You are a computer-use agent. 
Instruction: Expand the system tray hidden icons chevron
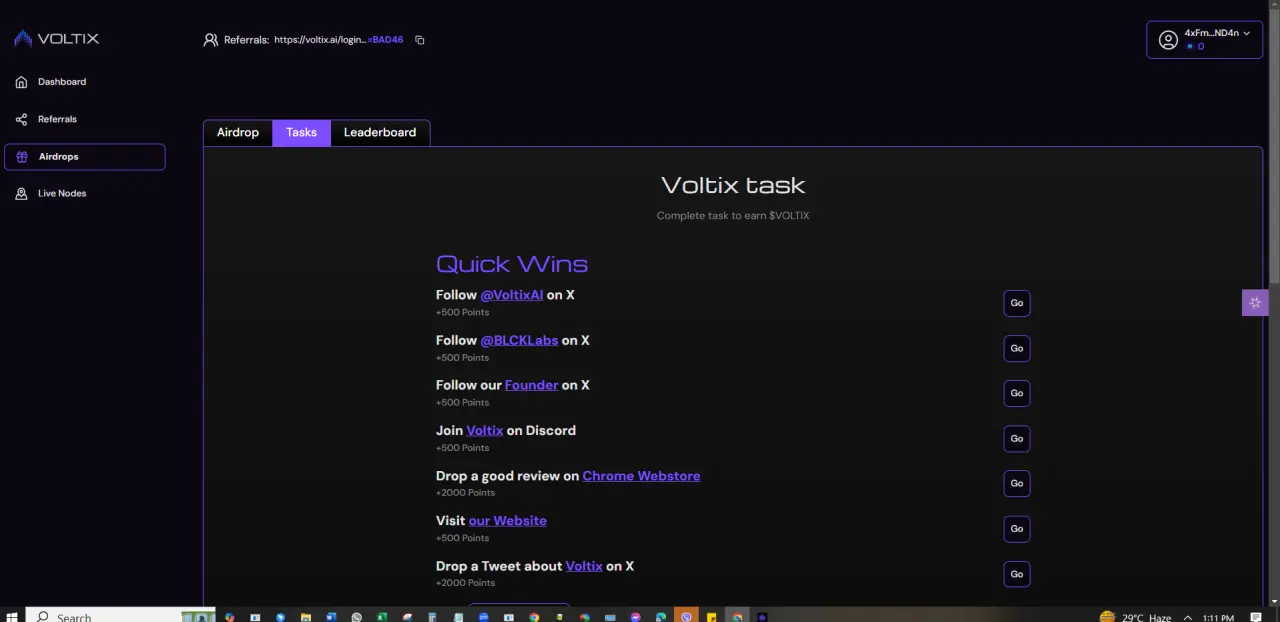1188,617
